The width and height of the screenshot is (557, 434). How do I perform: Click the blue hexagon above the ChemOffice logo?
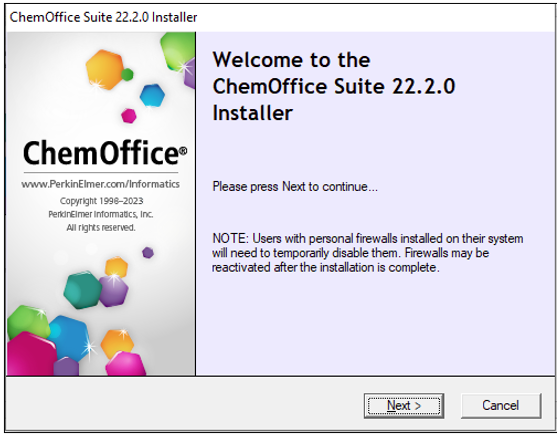(152, 95)
